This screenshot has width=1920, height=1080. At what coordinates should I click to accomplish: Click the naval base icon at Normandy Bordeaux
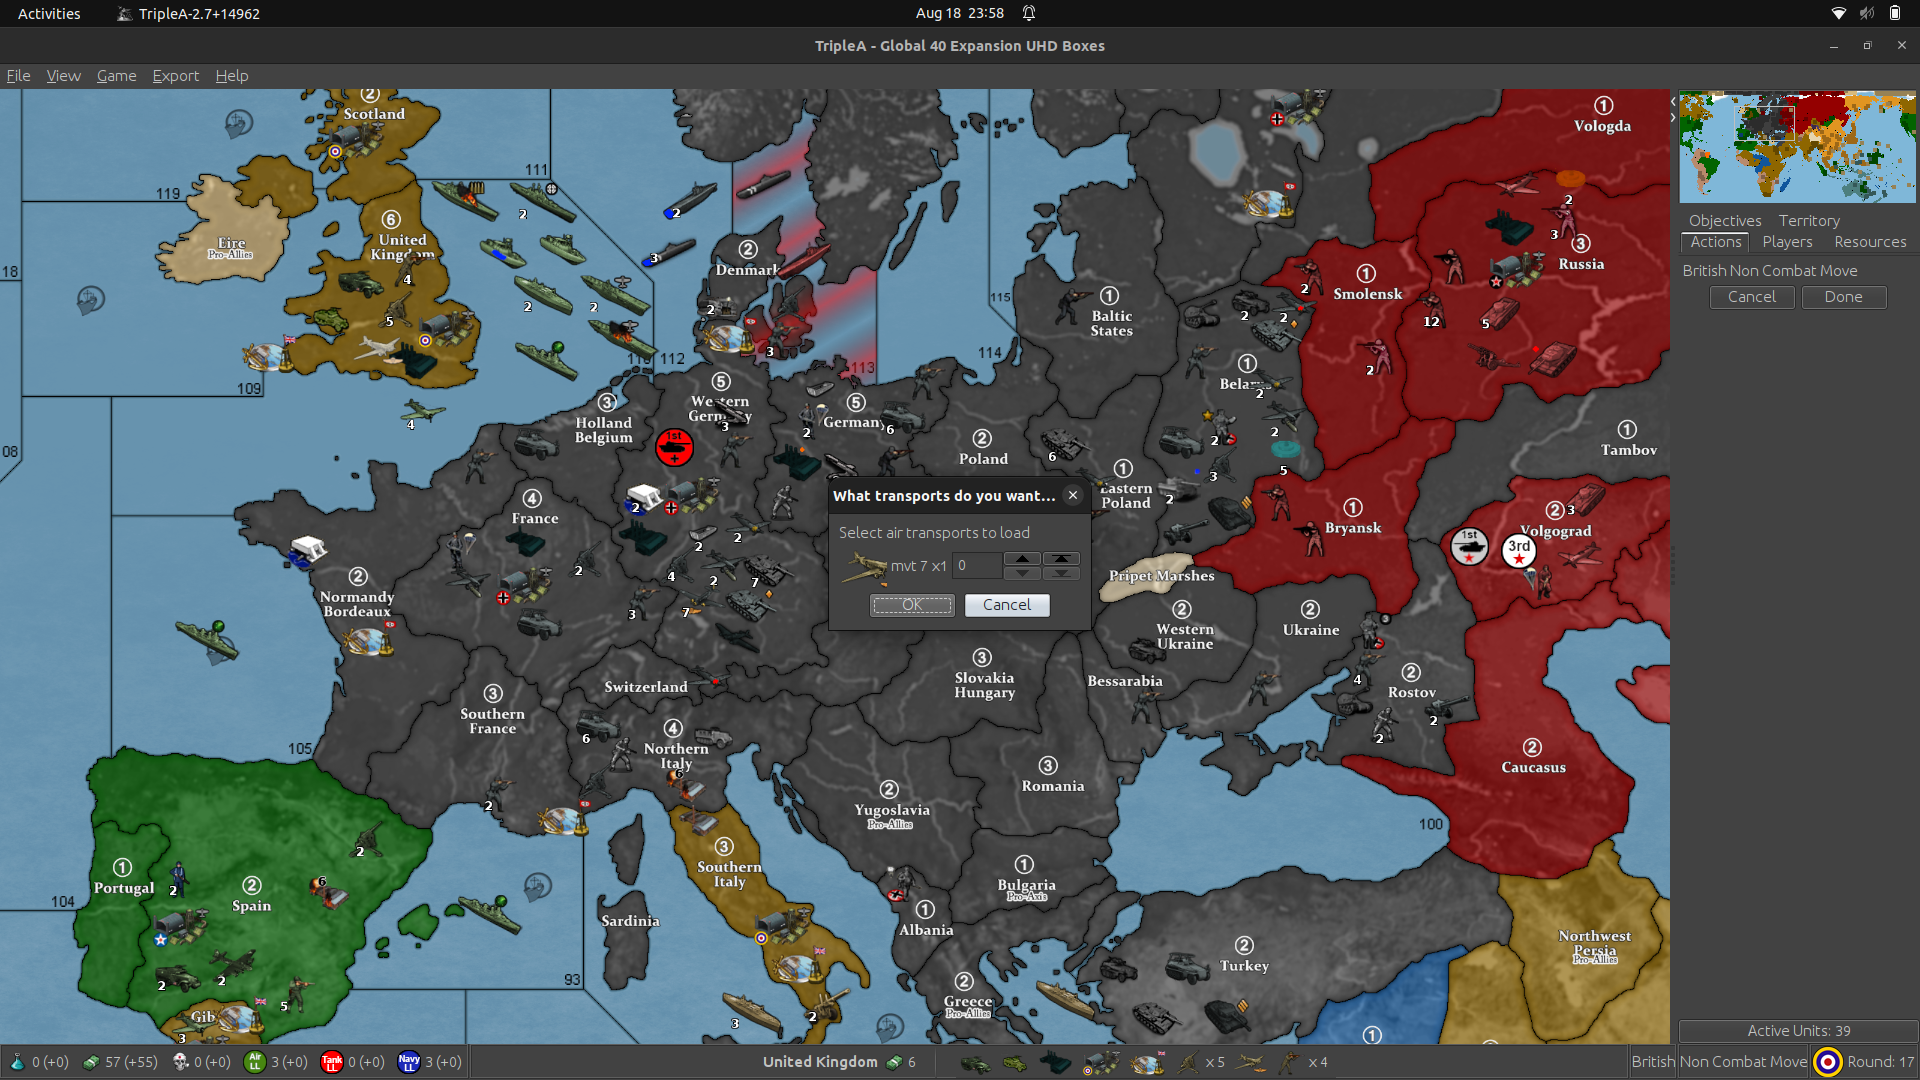tap(369, 641)
